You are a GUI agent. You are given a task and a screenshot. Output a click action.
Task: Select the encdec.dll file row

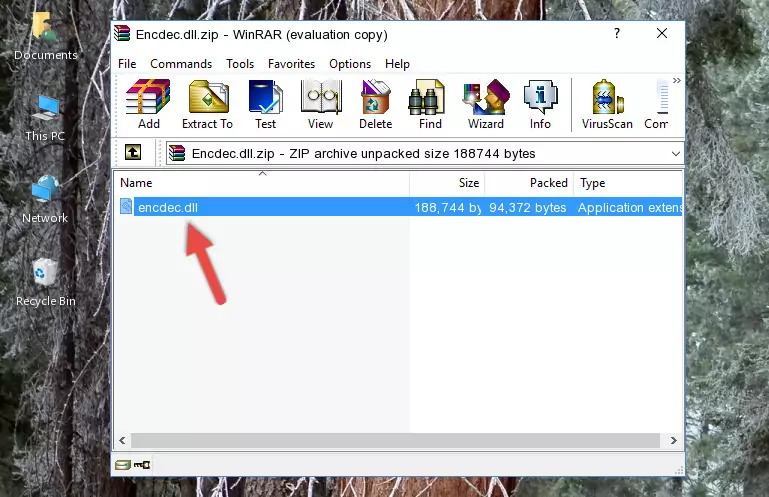click(x=399, y=207)
